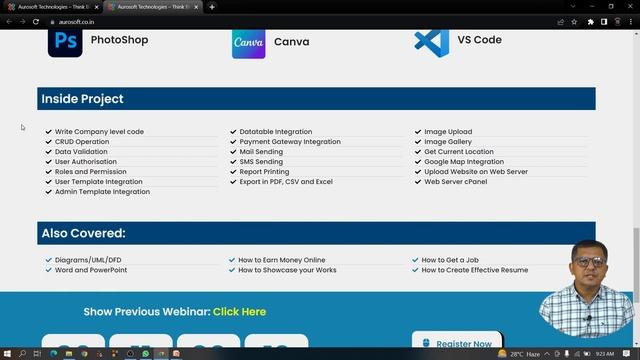
Task: Click the 'Image Upload' list item
Action: (448, 132)
